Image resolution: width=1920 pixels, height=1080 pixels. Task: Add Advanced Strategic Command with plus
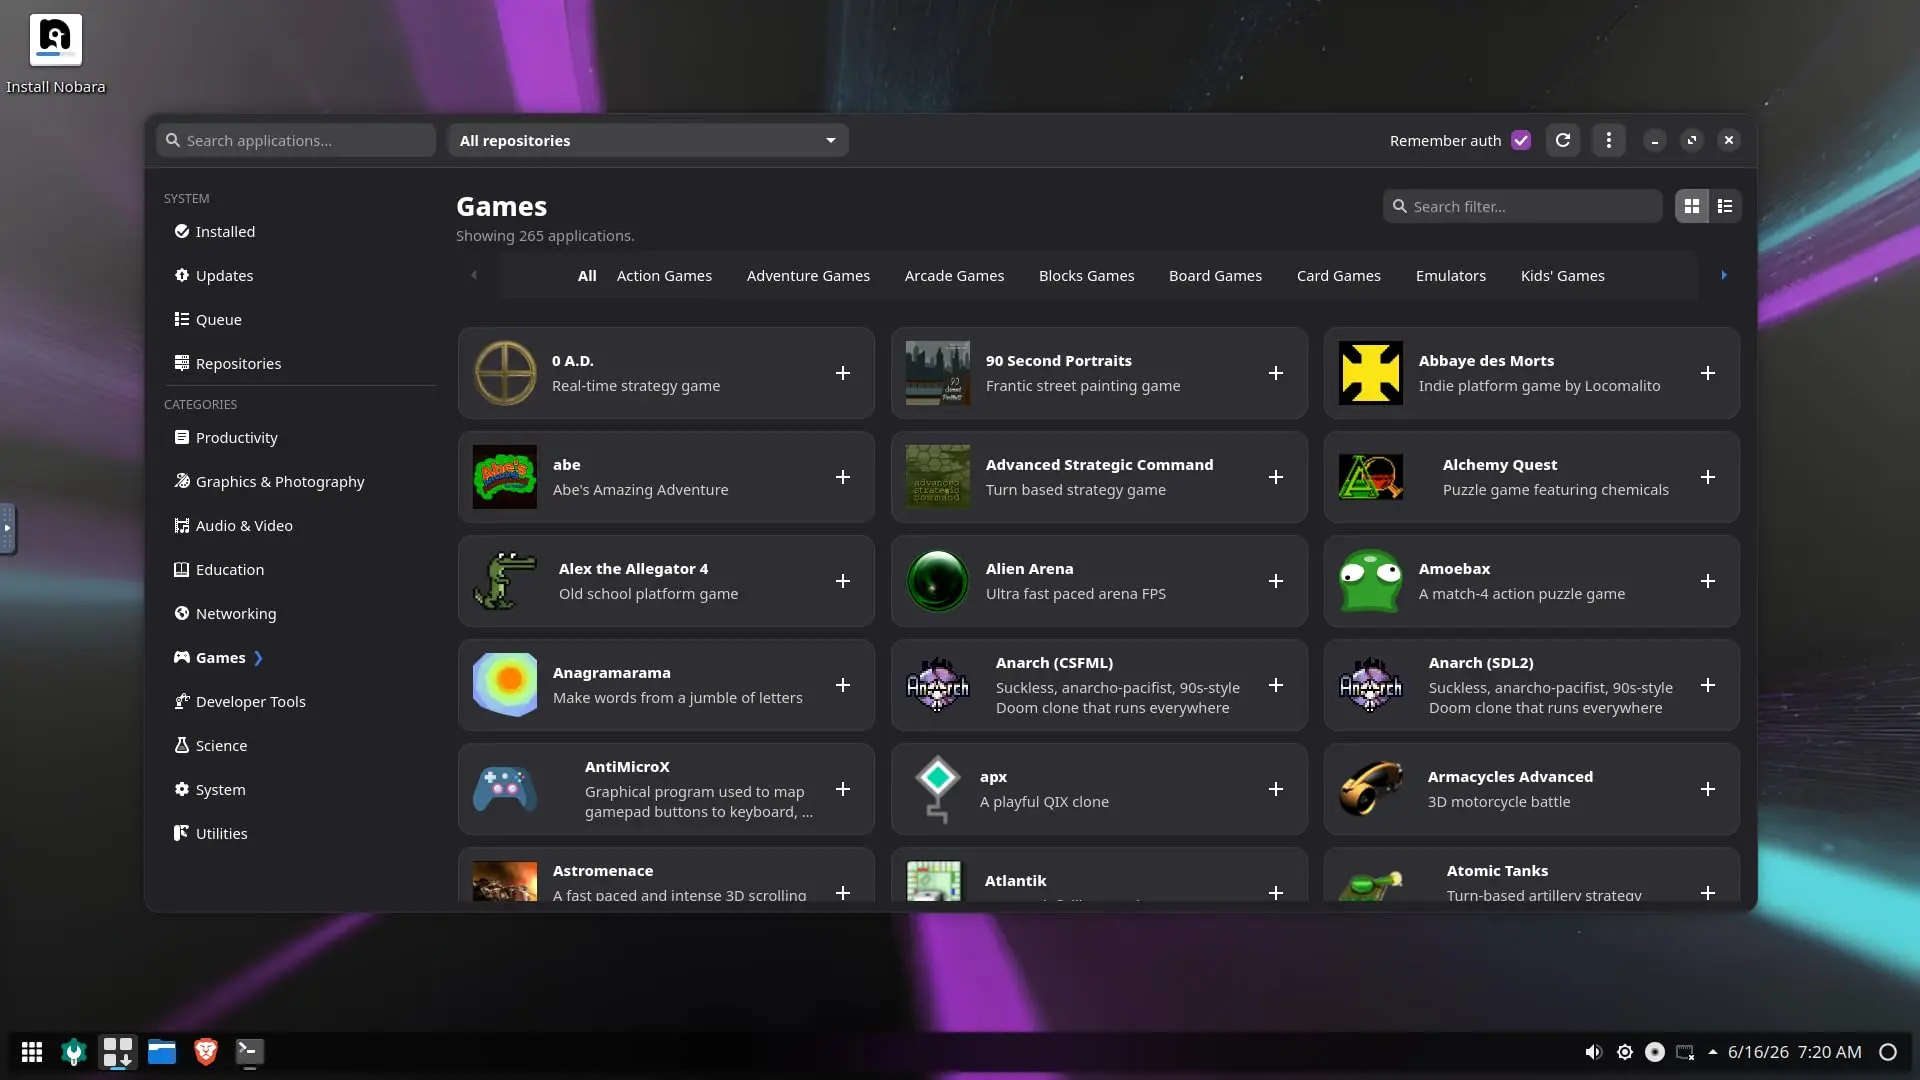(1276, 477)
